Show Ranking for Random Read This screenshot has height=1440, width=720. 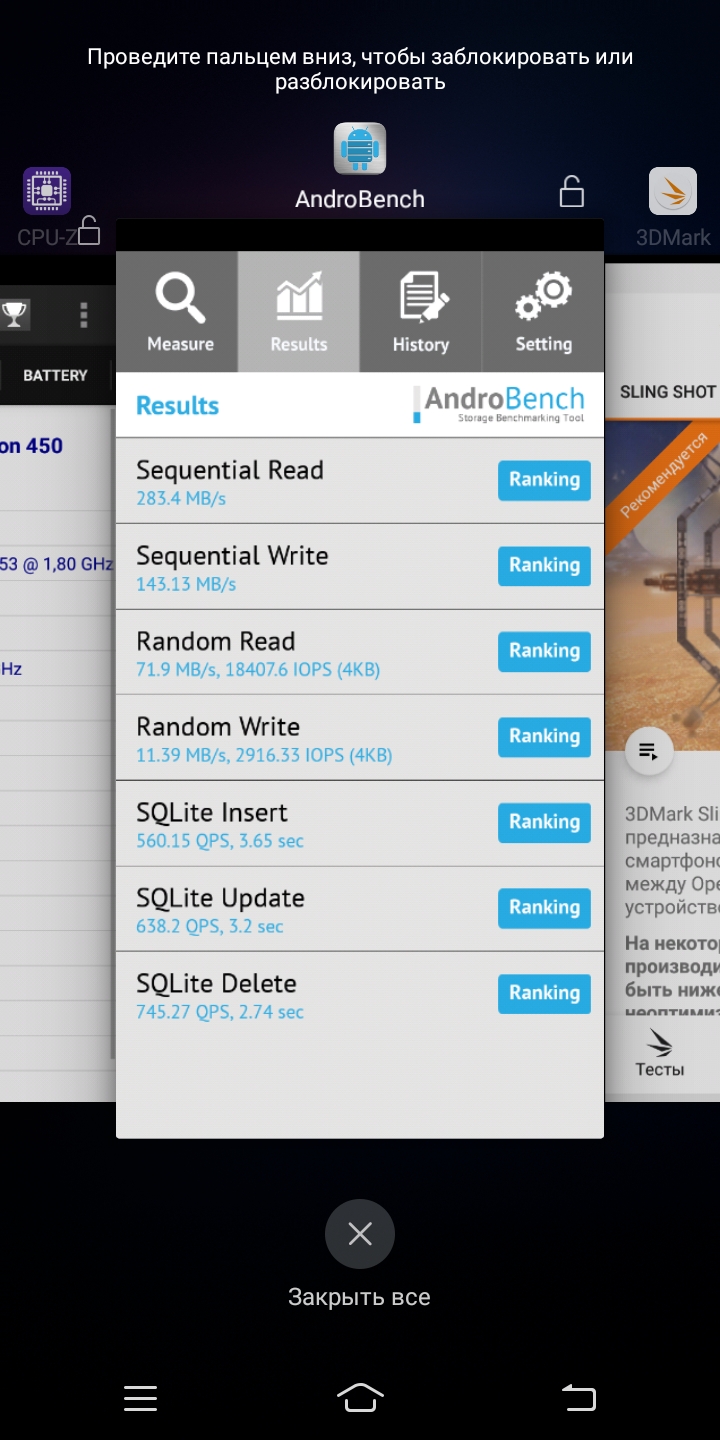click(x=544, y=651)
